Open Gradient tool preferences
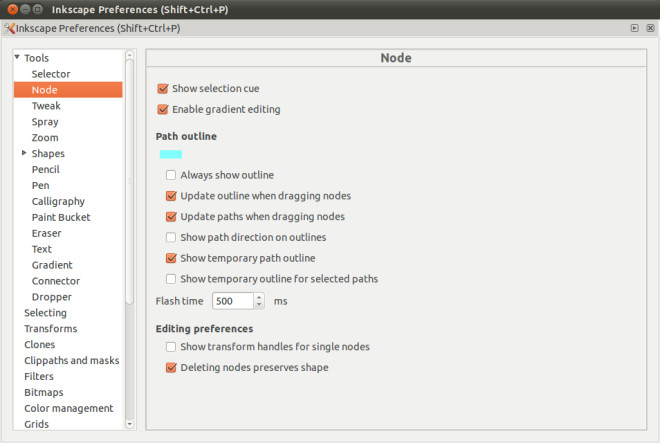The height and width of the screenshot is (443, 660). point(52,265)
